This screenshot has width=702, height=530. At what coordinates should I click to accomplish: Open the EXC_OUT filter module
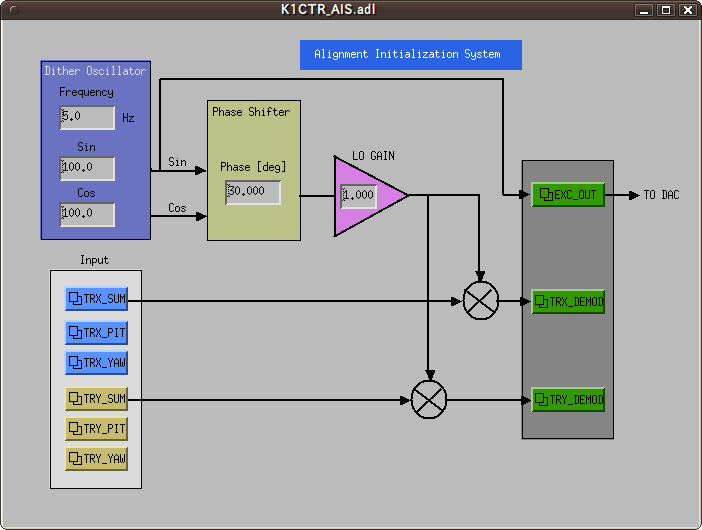568,195
